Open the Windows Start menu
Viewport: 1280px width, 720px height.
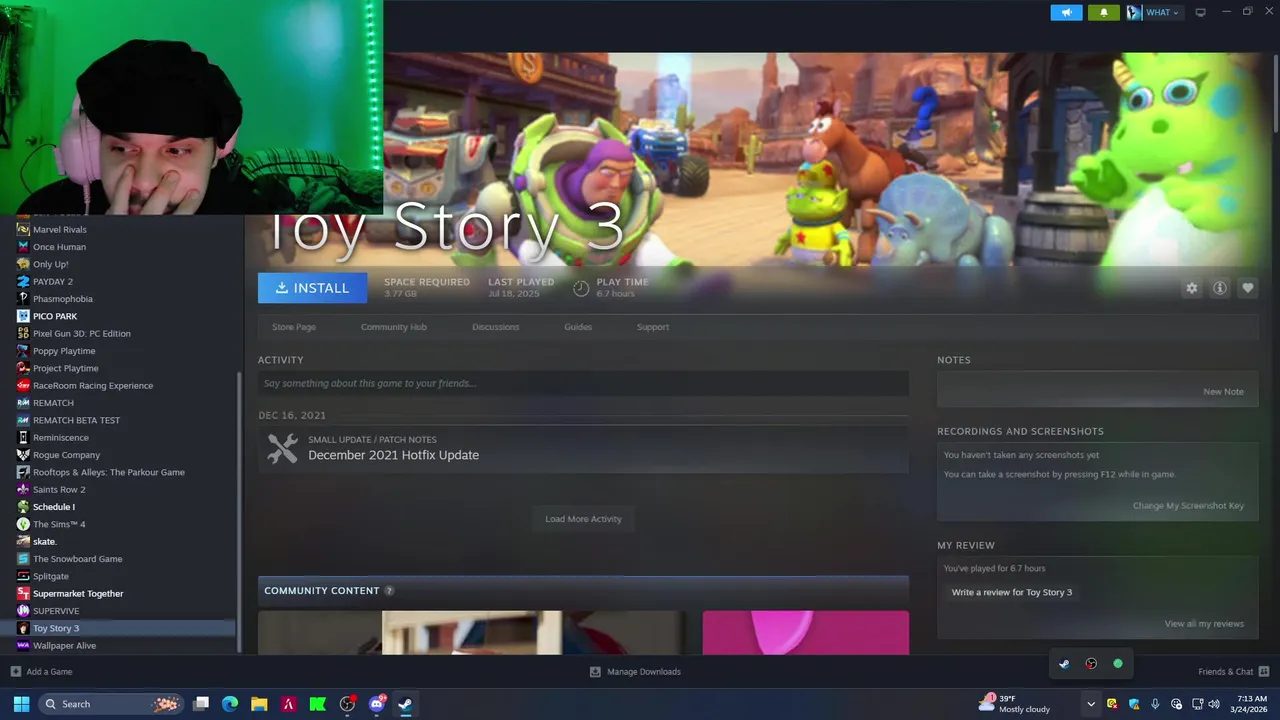click(x=21, y=704)
